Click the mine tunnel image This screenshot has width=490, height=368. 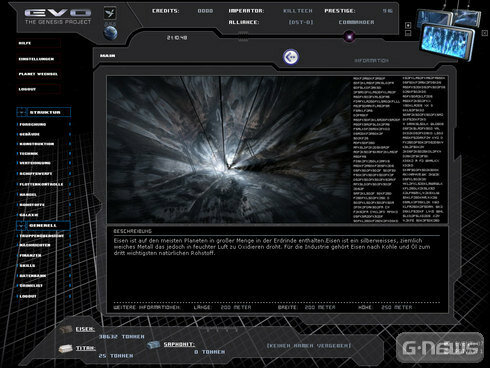(x=230, y=150)
